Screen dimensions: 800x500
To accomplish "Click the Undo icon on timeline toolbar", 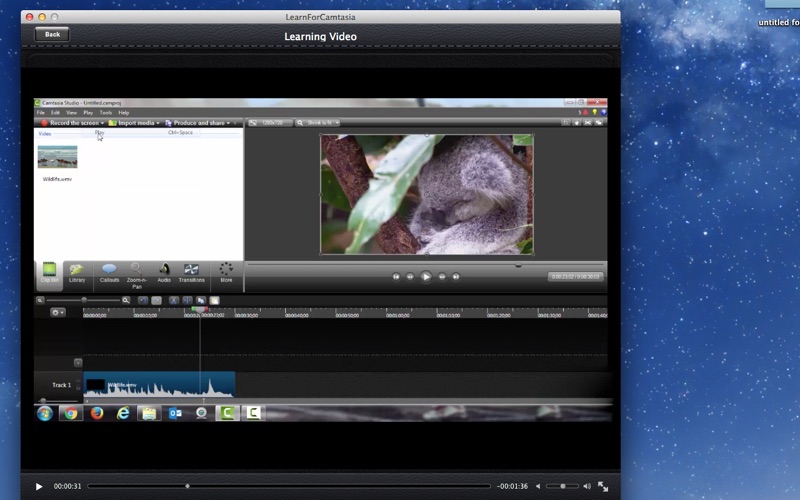I will [143, 301].
